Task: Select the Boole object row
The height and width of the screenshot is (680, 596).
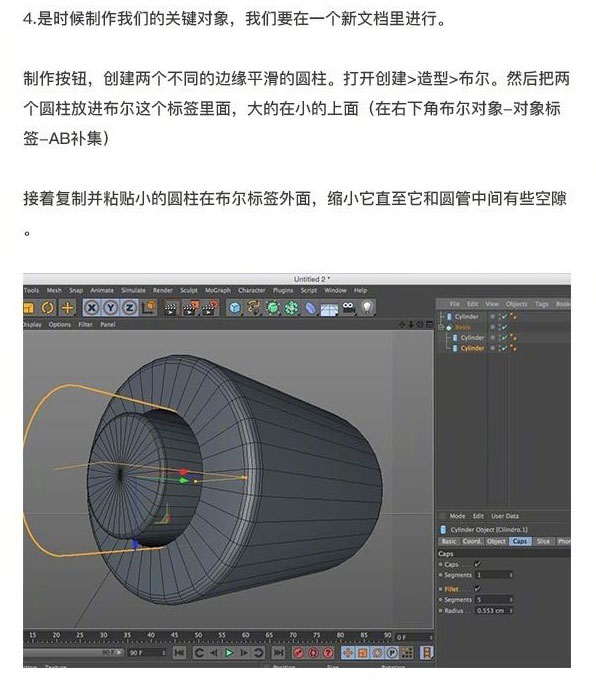Action: click(x=462, y=327)
